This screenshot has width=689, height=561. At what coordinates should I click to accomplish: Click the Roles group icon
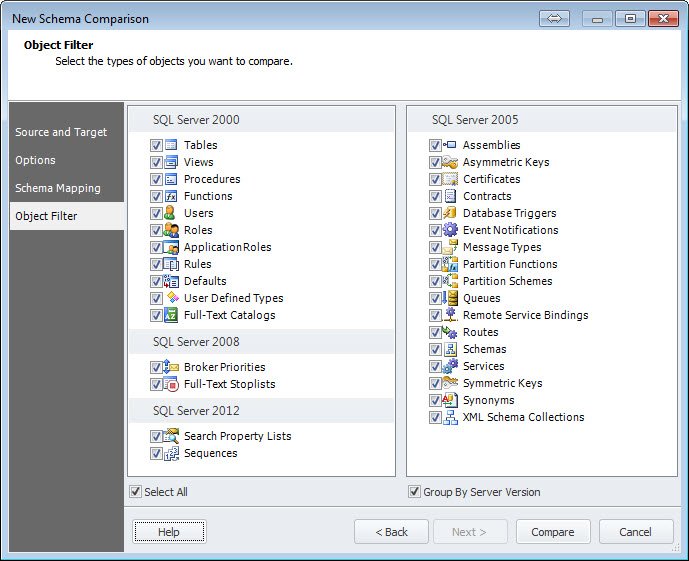click(171, 230)
